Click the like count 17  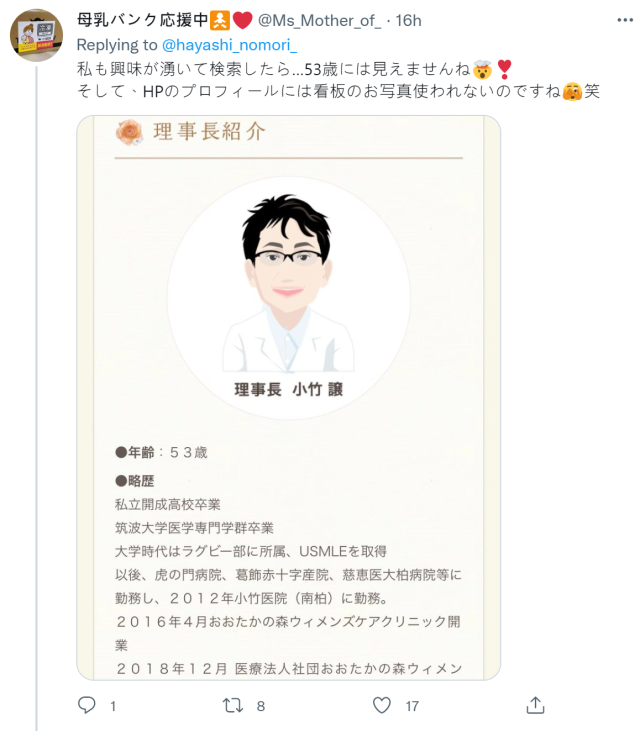tap(412, 706)
